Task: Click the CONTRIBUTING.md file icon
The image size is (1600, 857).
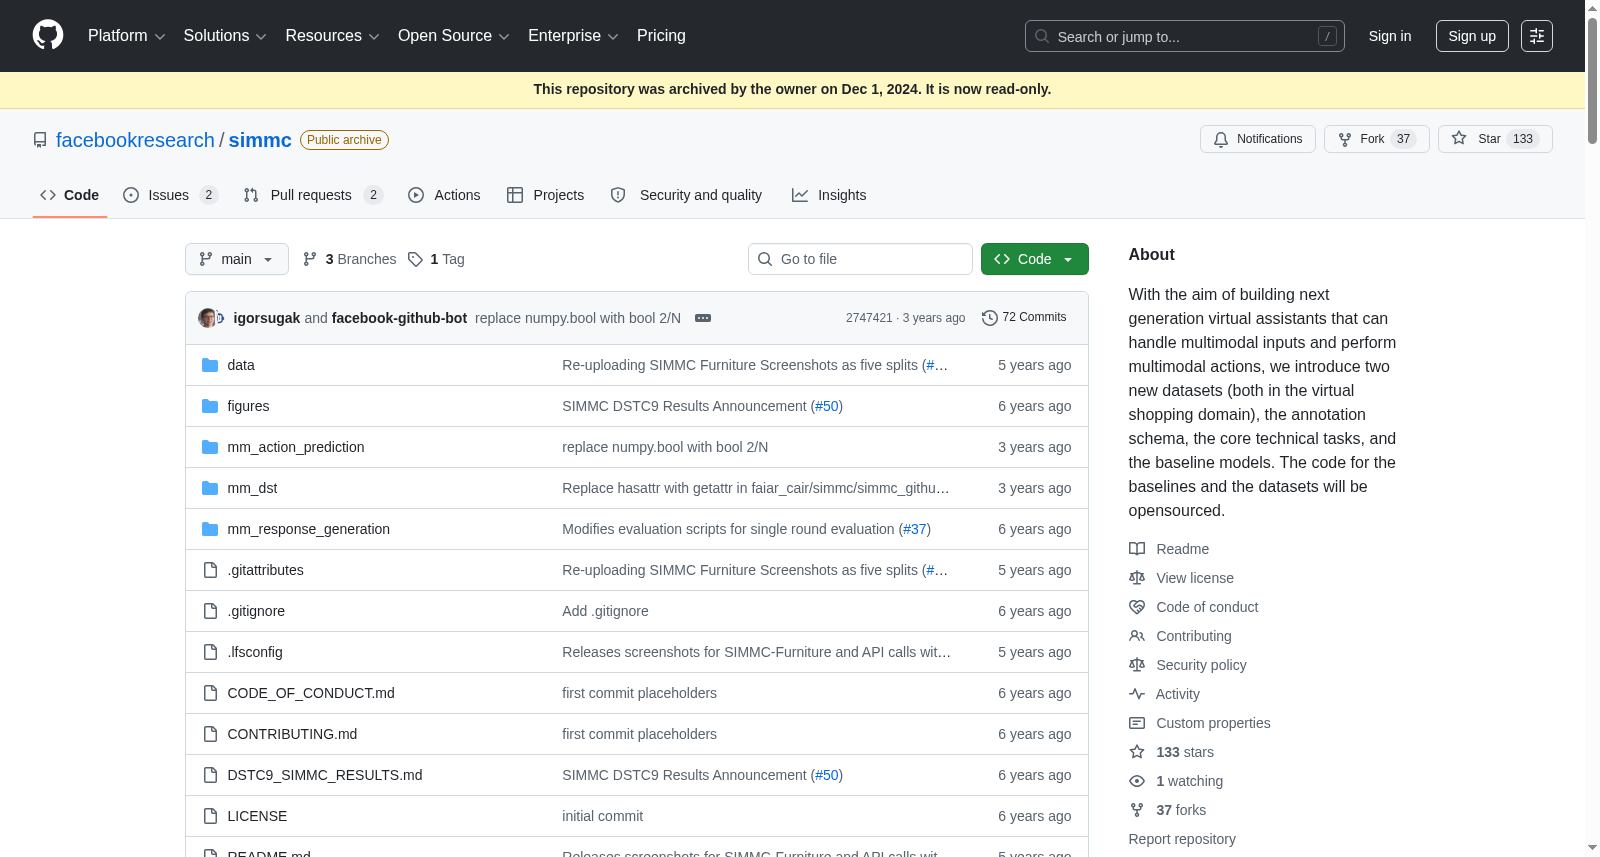Action: point(210,734)
